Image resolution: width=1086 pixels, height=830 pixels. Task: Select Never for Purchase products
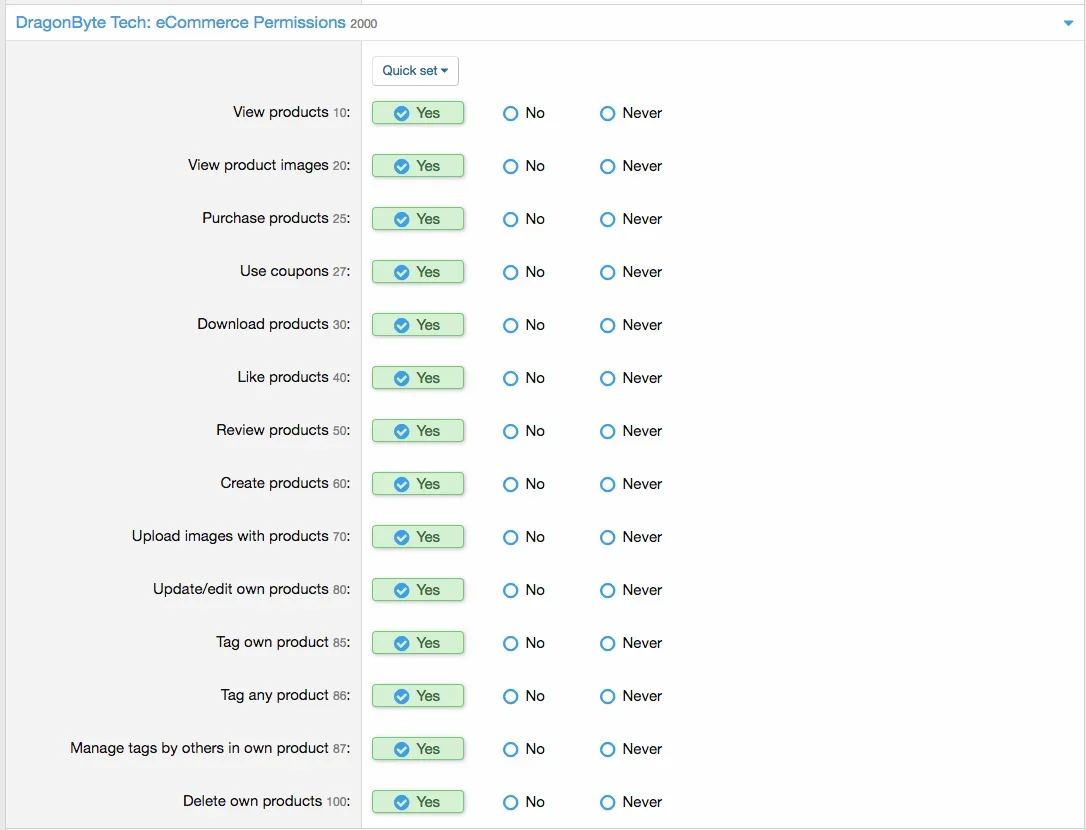pos(607,219)
